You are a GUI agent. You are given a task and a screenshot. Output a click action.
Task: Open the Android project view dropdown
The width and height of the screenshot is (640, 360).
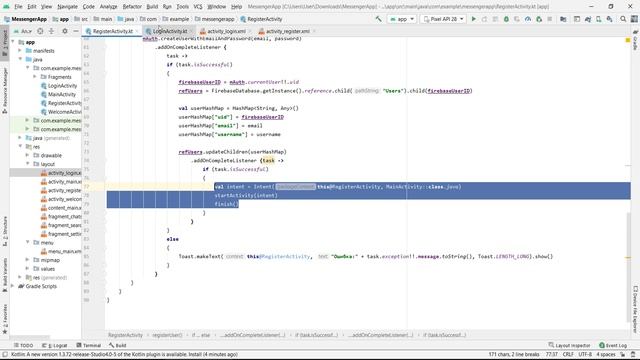[23, 31]
